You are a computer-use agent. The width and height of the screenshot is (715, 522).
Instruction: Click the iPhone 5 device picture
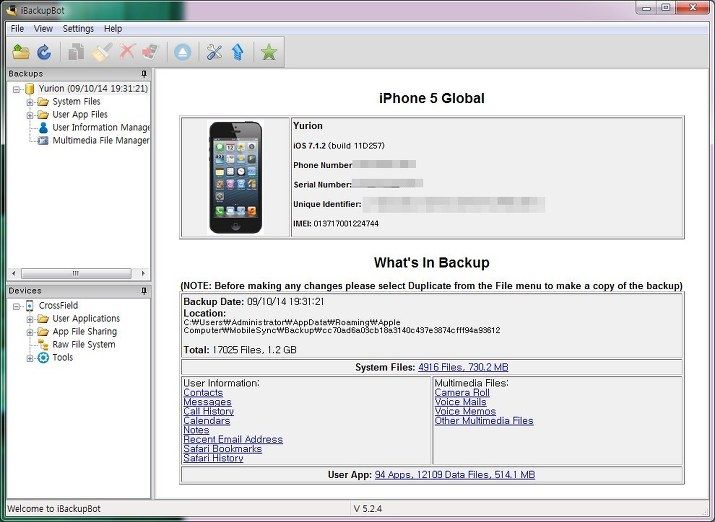[x=236, y=177]
